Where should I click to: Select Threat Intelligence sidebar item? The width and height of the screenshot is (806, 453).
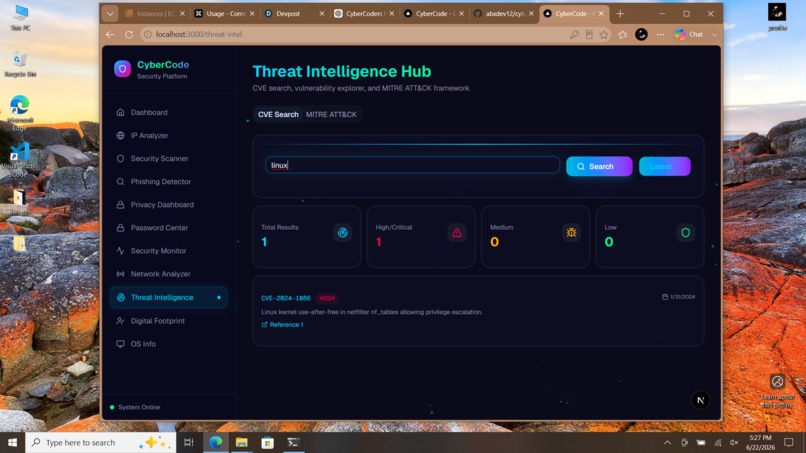coord(169,297)
